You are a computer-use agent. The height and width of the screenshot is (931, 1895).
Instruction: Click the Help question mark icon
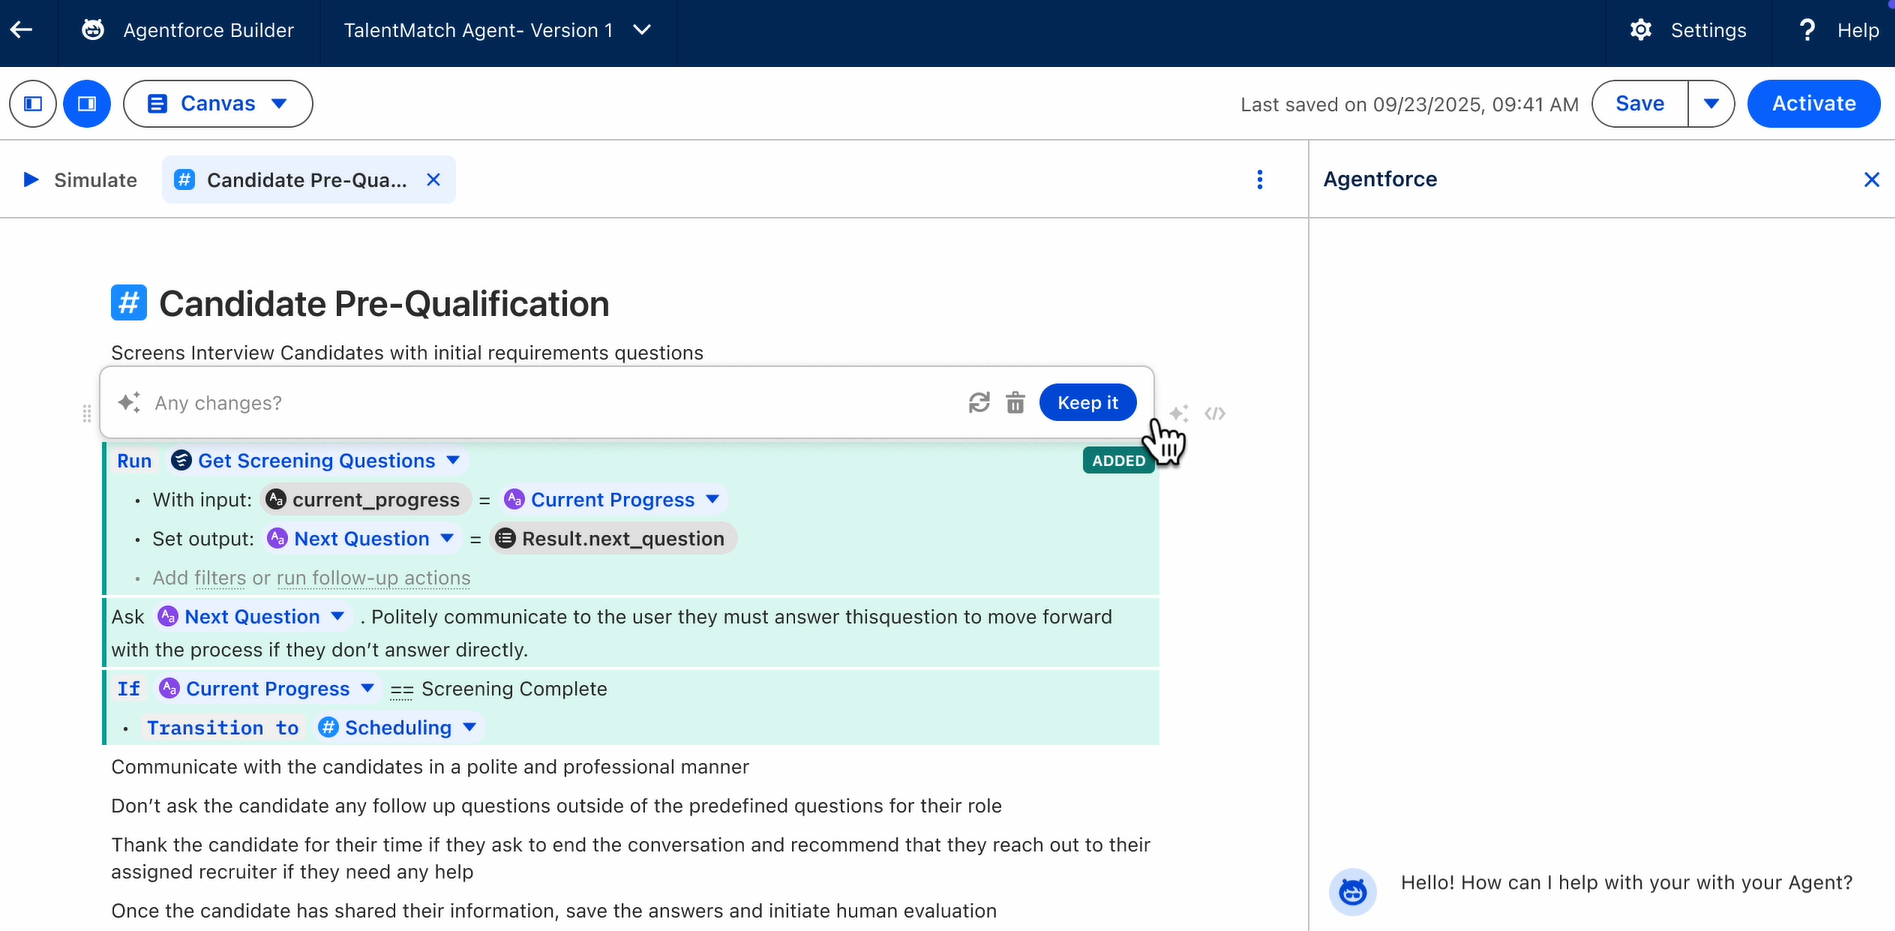click(x=1807, y=30)
